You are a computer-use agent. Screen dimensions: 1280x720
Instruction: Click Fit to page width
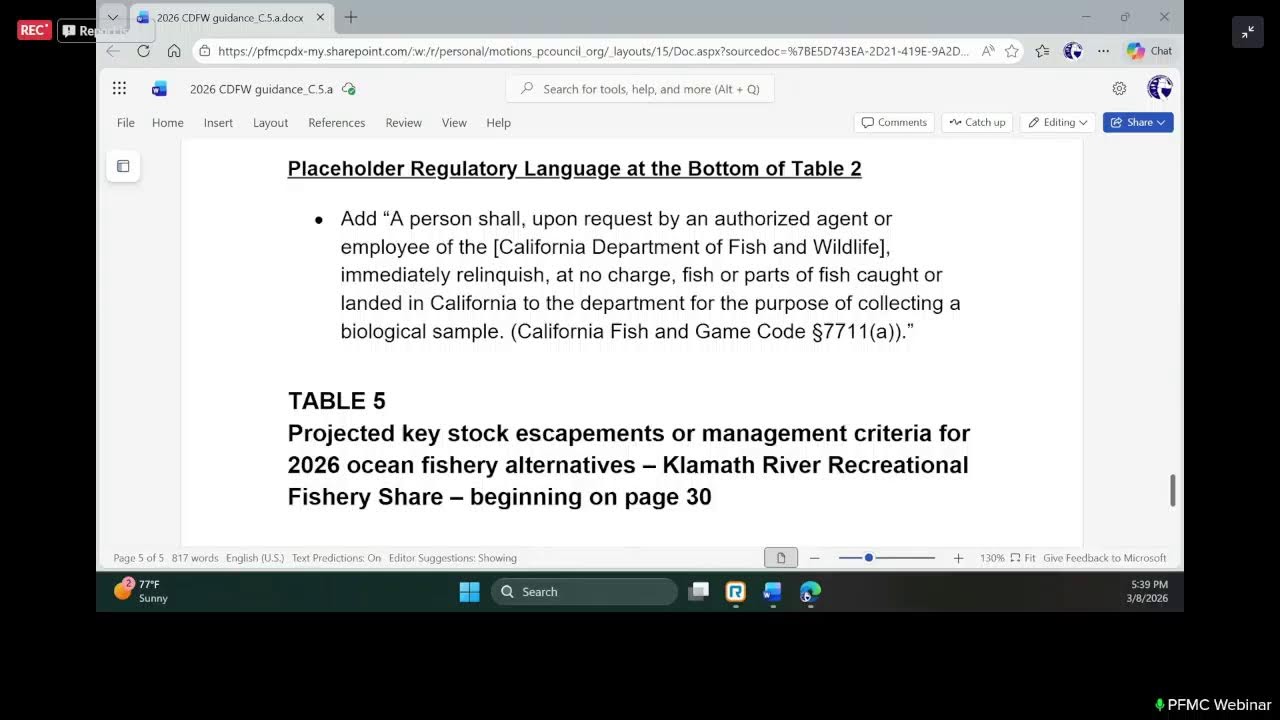point(1023,558)
